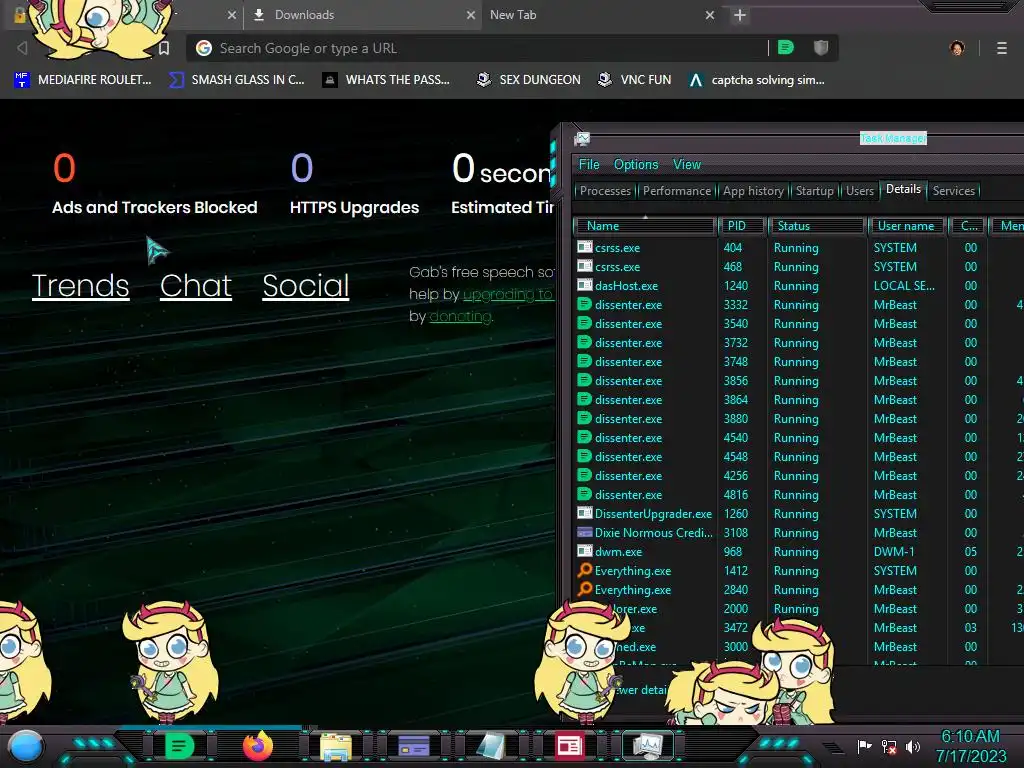Sort by the User name column header

click(x=906, y=226)
